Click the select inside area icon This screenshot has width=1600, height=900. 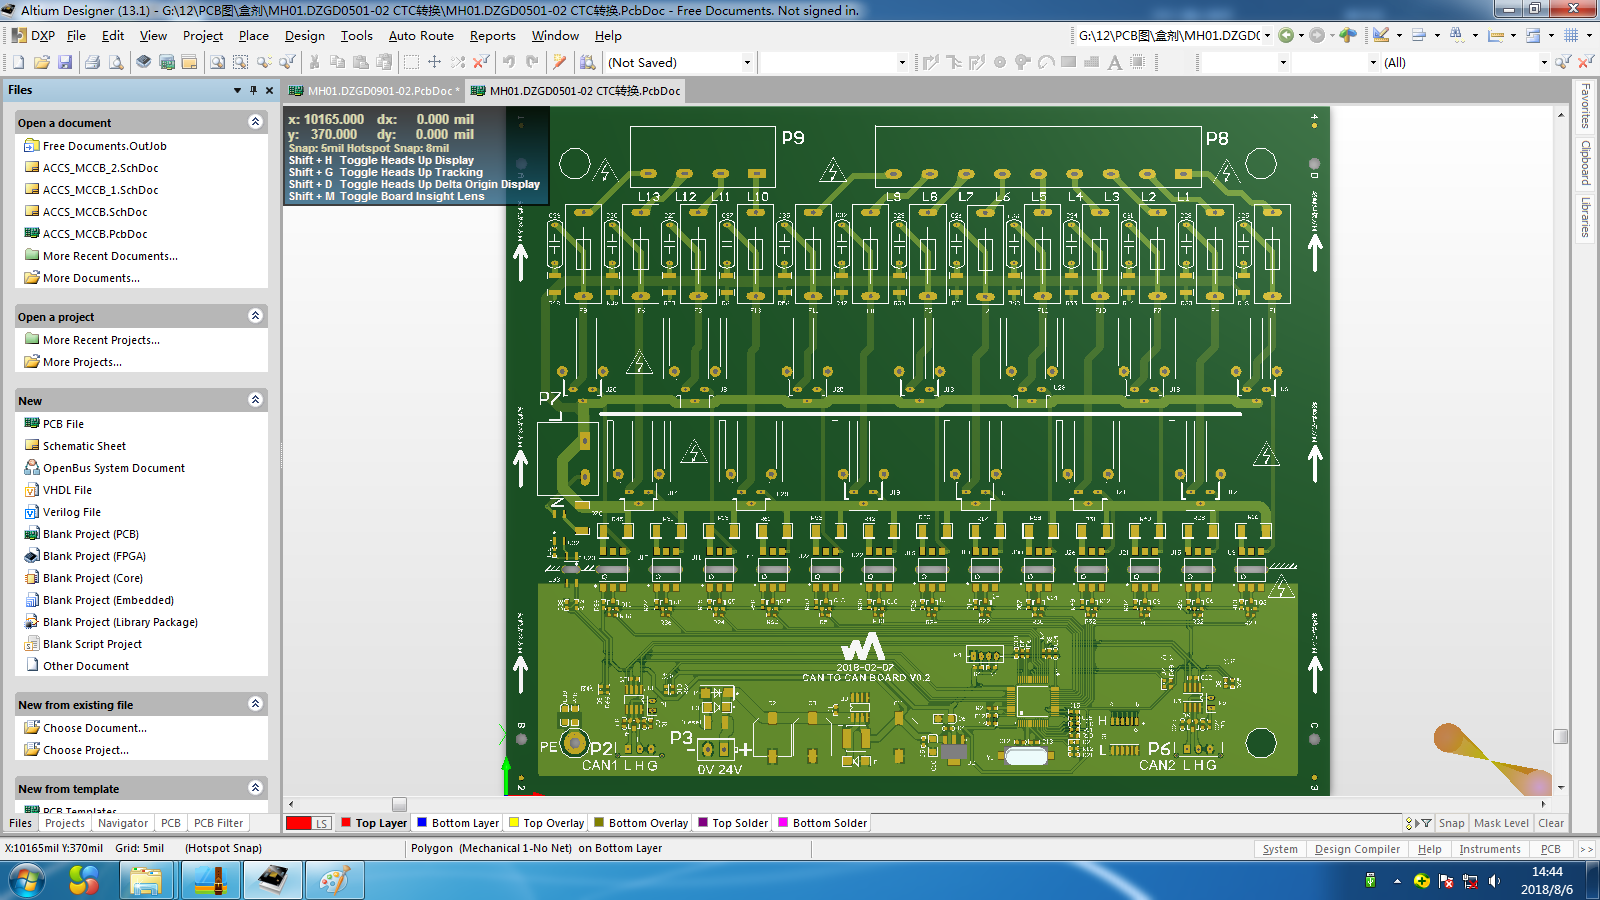pyautogui.click(x=411, y=62)
